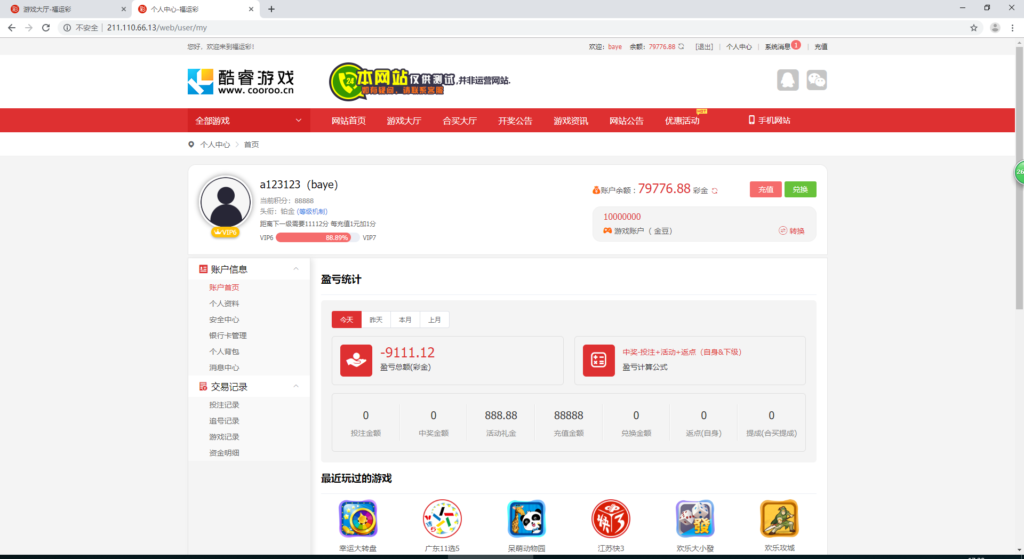Bookmark this page with the star icon
This screenshot has width=1024, height=559.
(973, 27)
